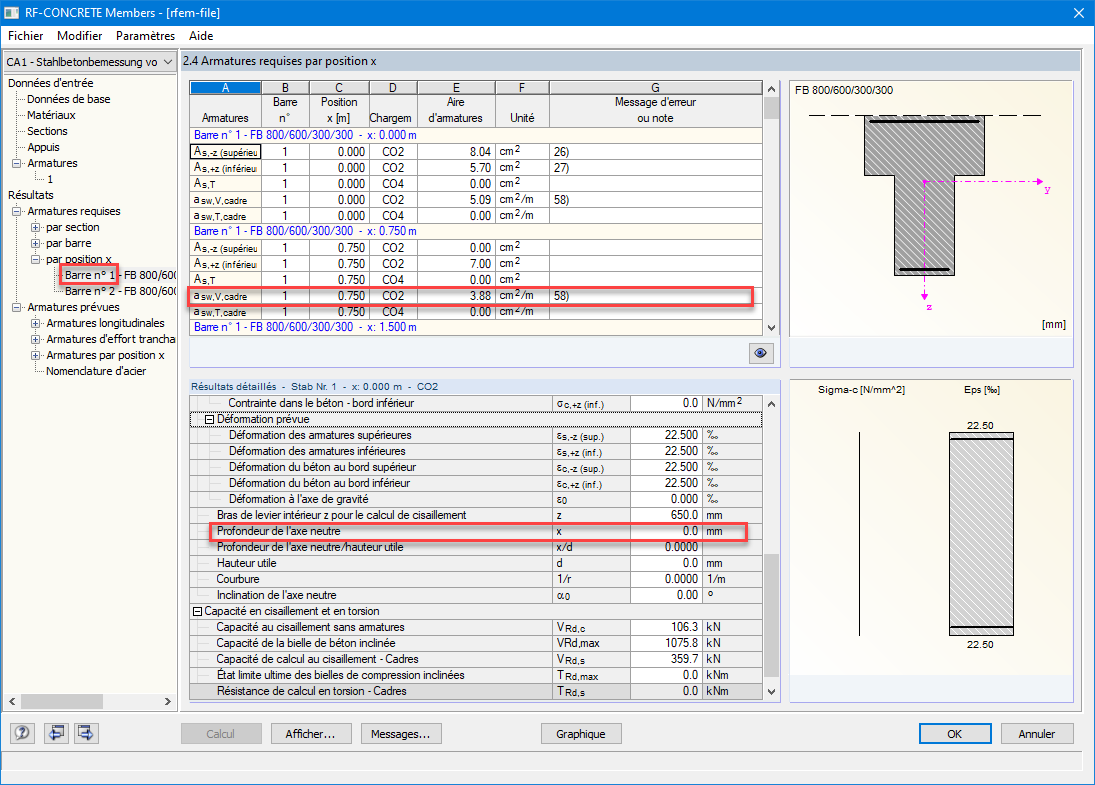Close the RF-CONCRETE Members window
This screenshot has width=1095, height=785.
click(x=1078, y=13)
